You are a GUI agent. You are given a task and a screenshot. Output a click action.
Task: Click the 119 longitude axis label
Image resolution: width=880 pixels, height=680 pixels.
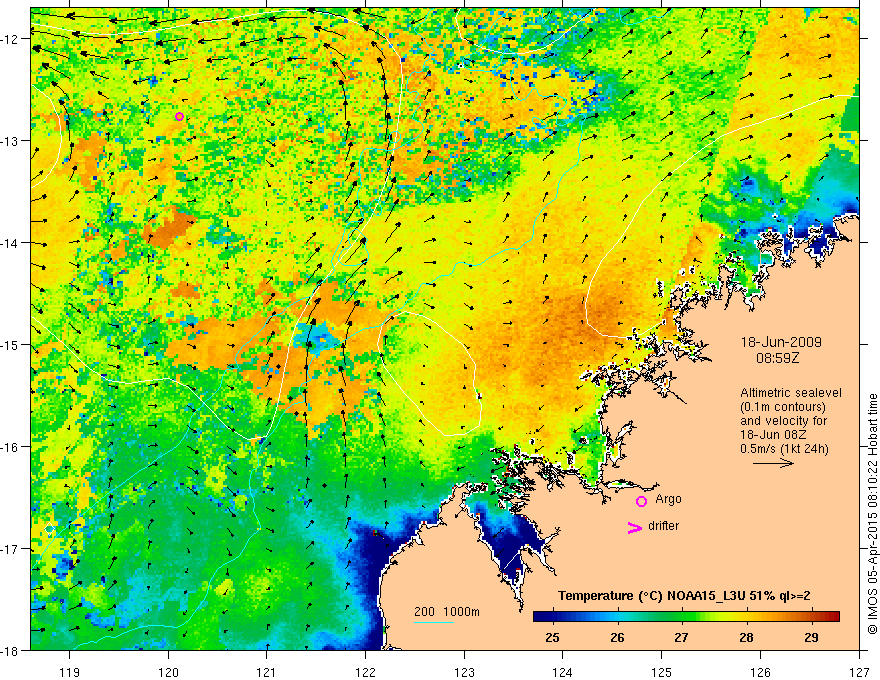pos(70,672)
